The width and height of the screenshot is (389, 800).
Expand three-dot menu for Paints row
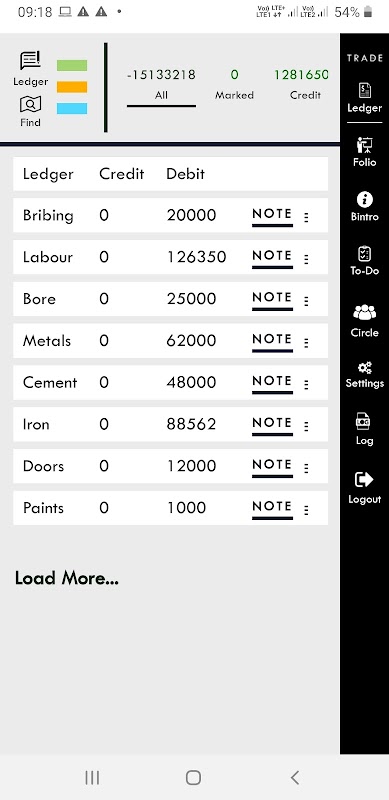[x=306, y=510]
